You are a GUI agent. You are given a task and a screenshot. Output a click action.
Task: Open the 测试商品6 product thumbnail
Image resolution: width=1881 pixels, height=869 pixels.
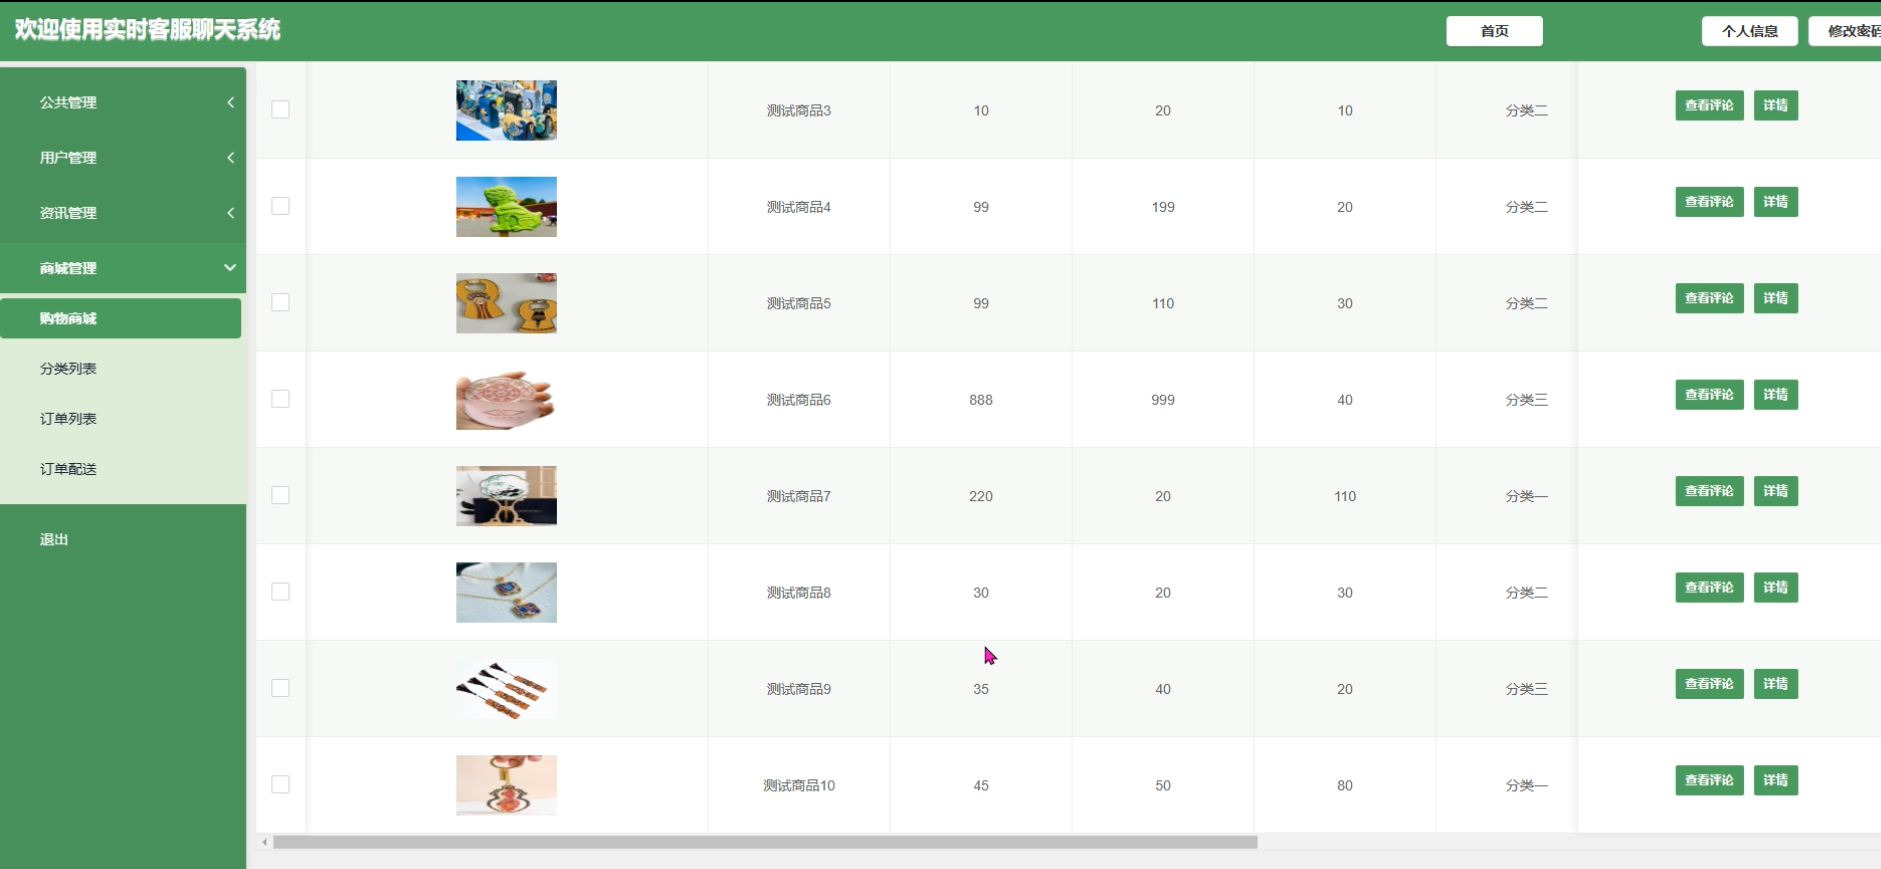click(x=506, y=400)
